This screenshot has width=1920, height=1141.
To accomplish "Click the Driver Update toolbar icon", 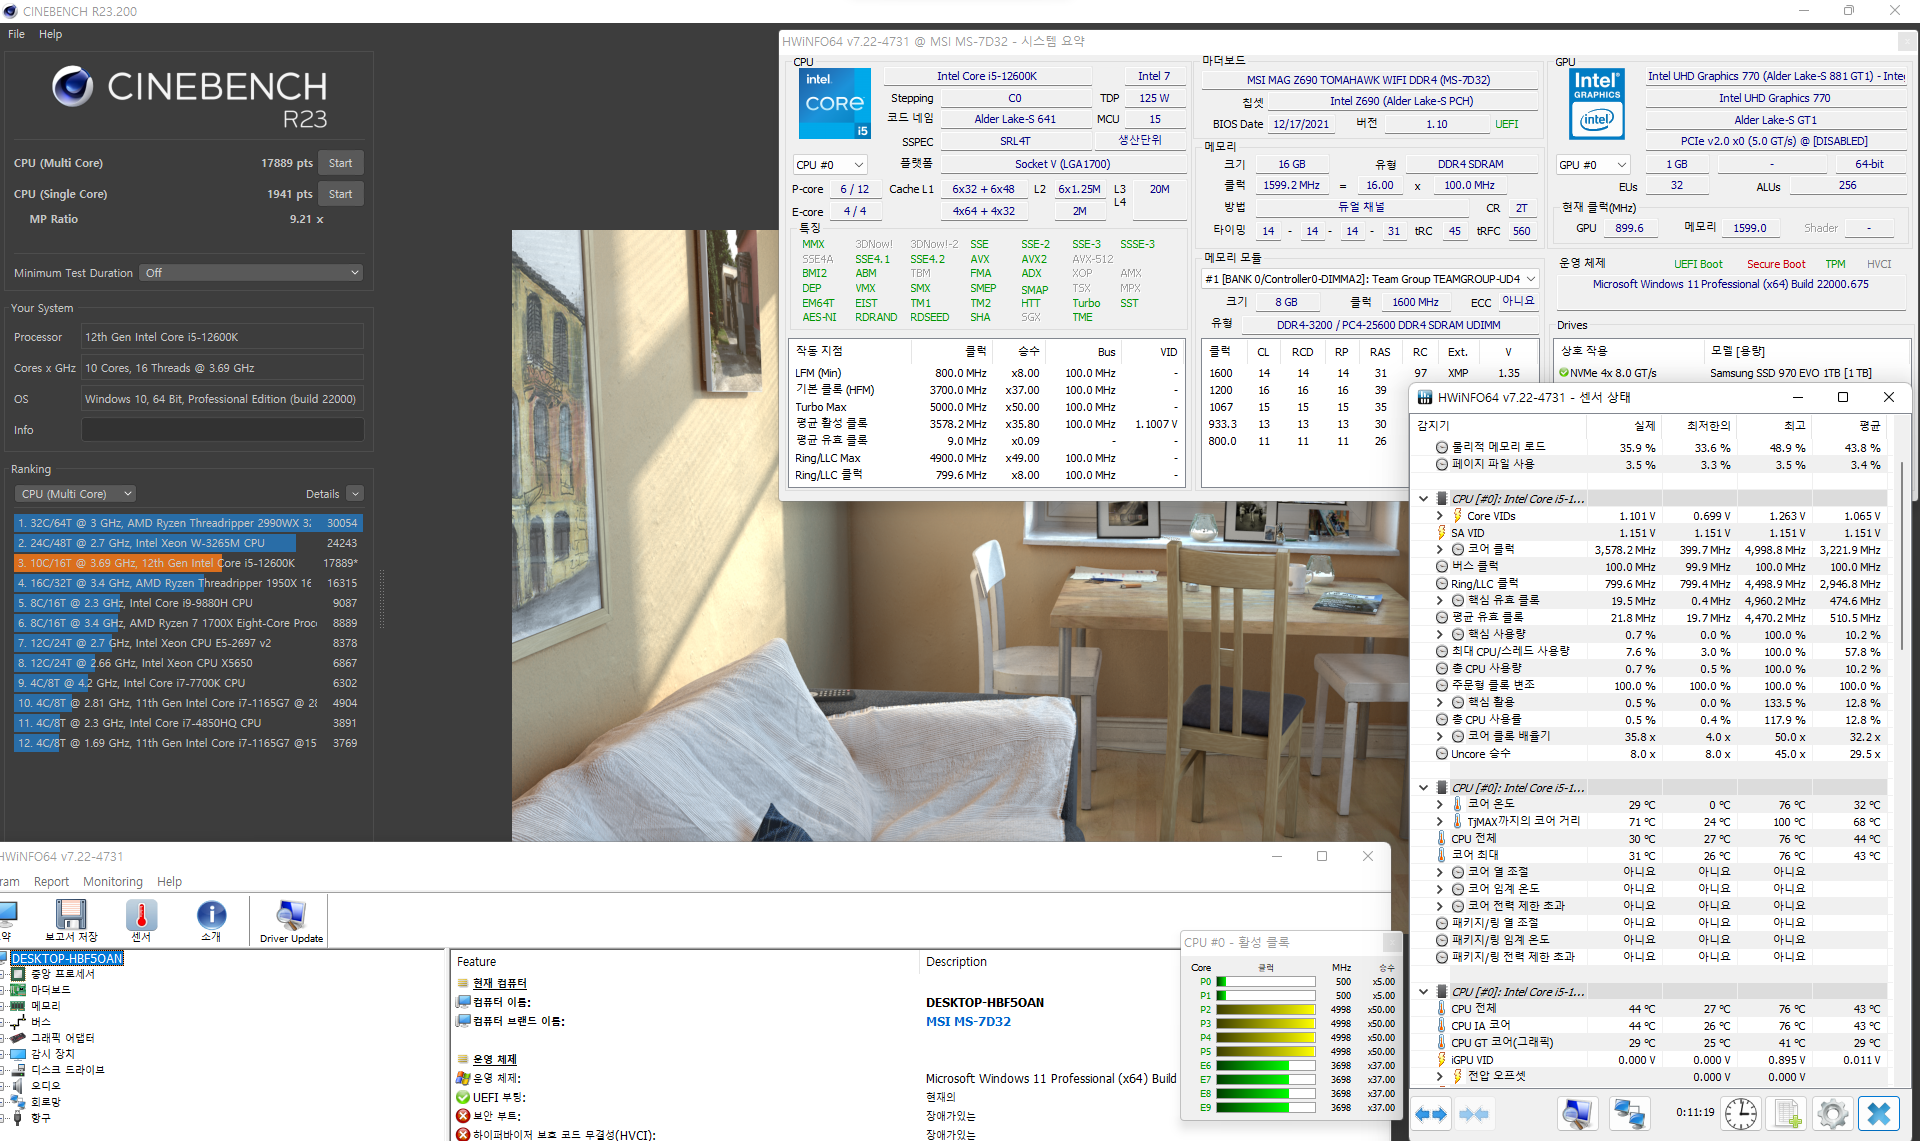I will (x=291, y=920).
